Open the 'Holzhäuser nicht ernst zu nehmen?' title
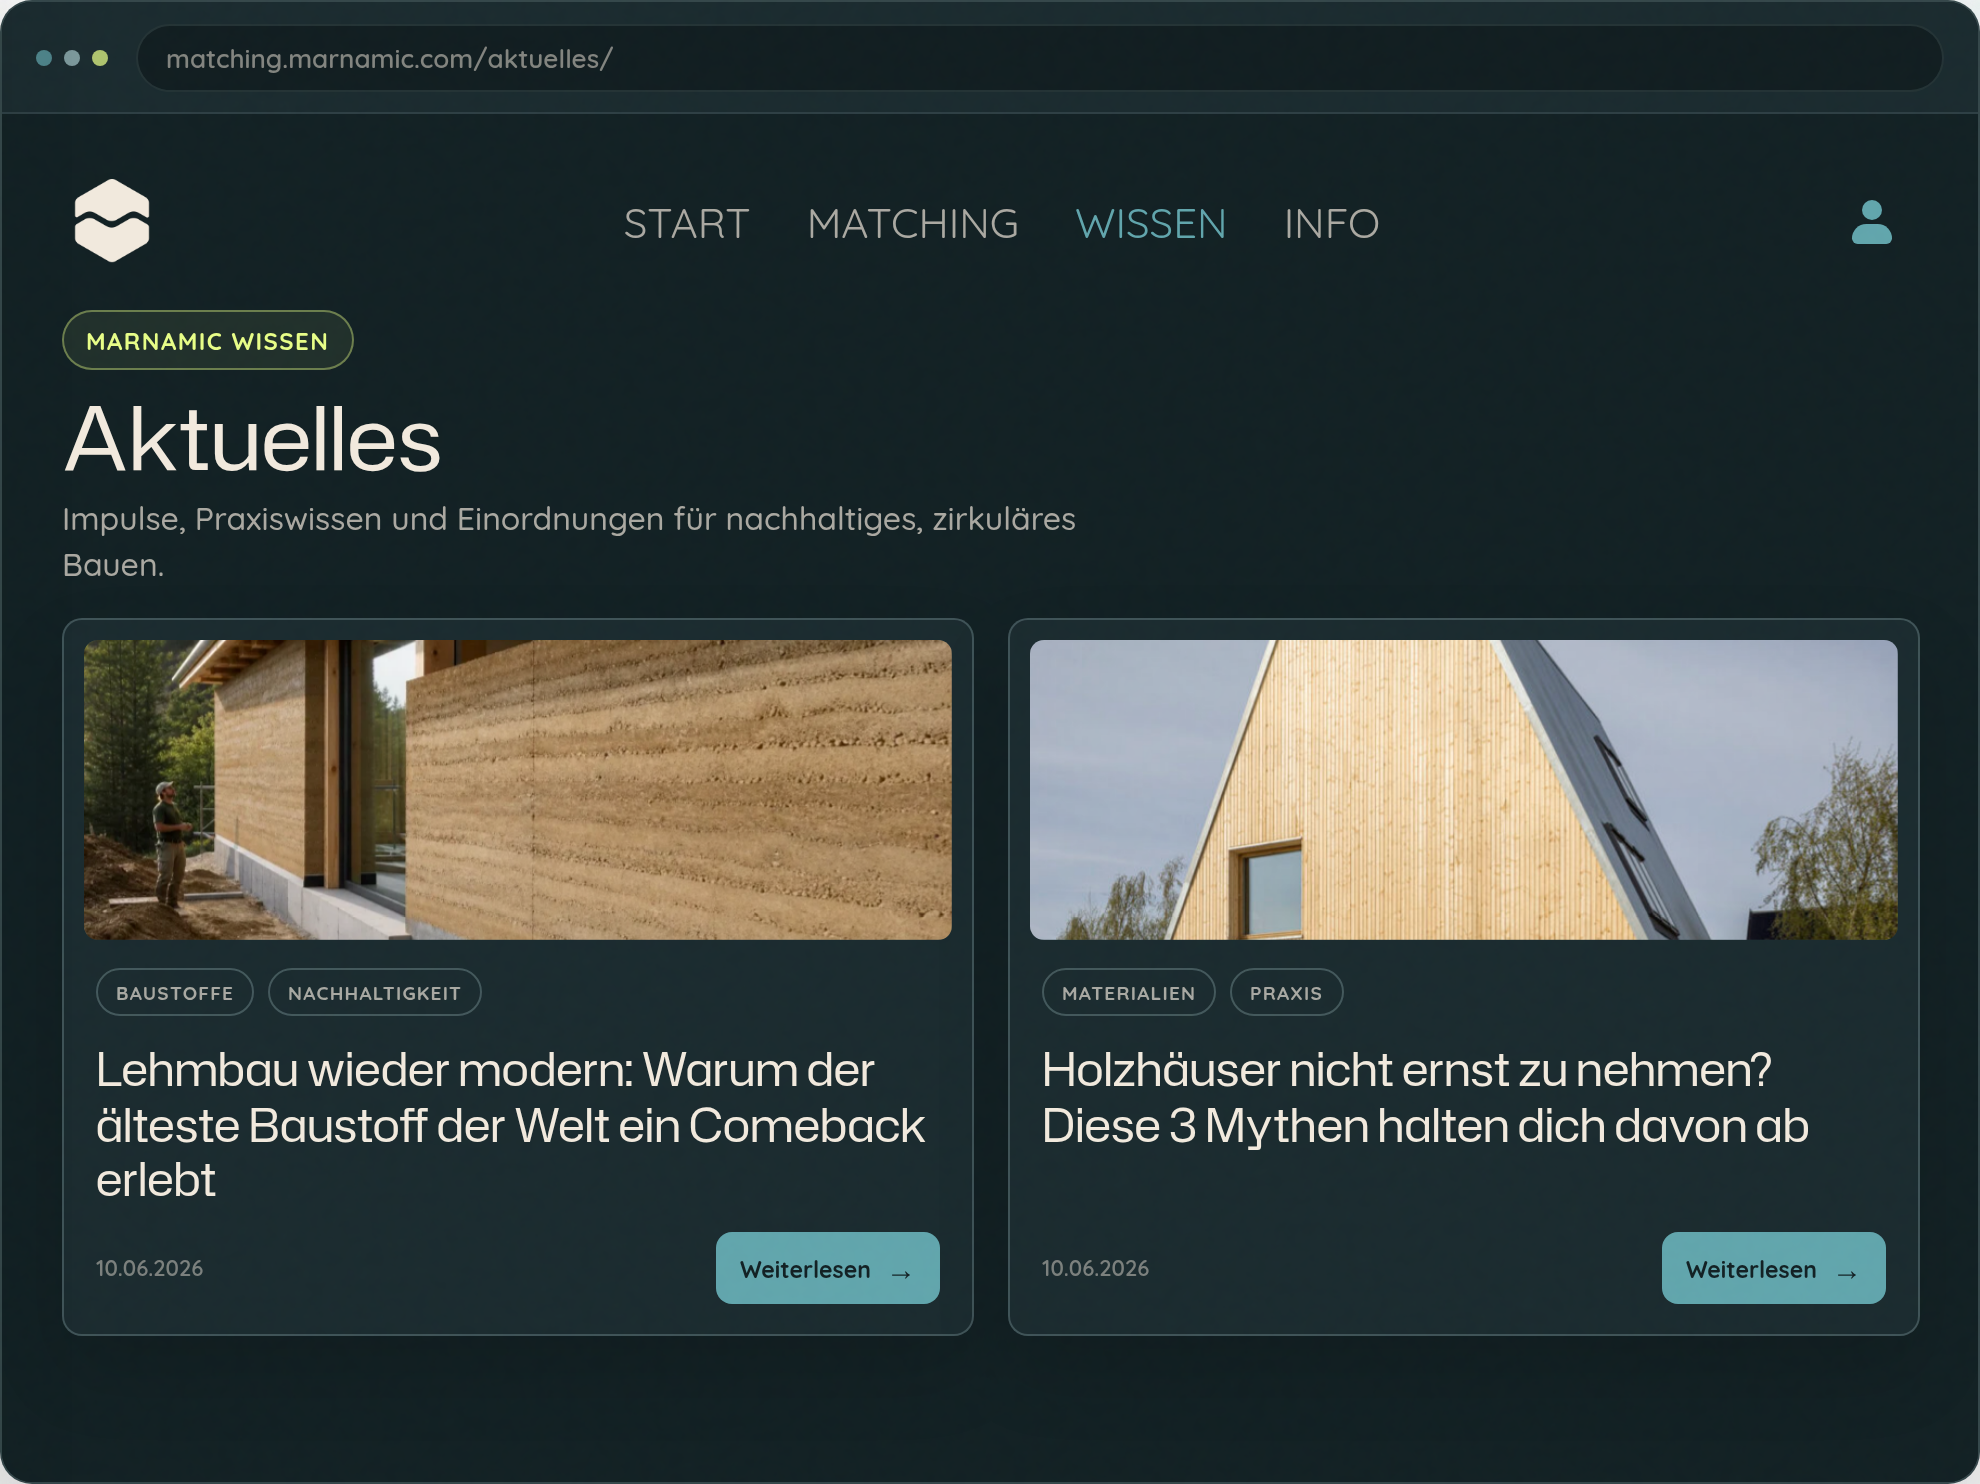This screenshot has height=1484, width=1980. [1425, 1098]
